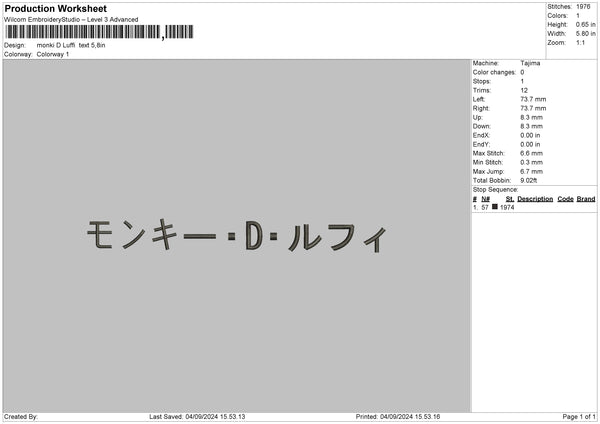Screen dimensions: 600x424
Task: Click the Color changes value 0
Action: click(522, 72)
